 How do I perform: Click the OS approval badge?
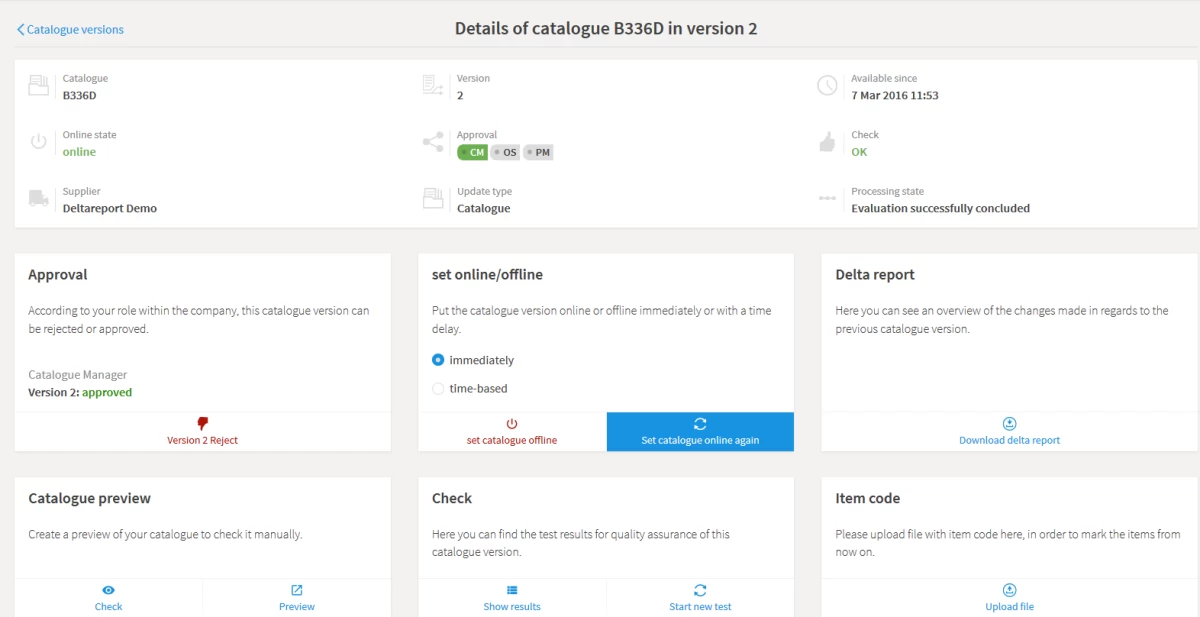click(x=505, y=153)
